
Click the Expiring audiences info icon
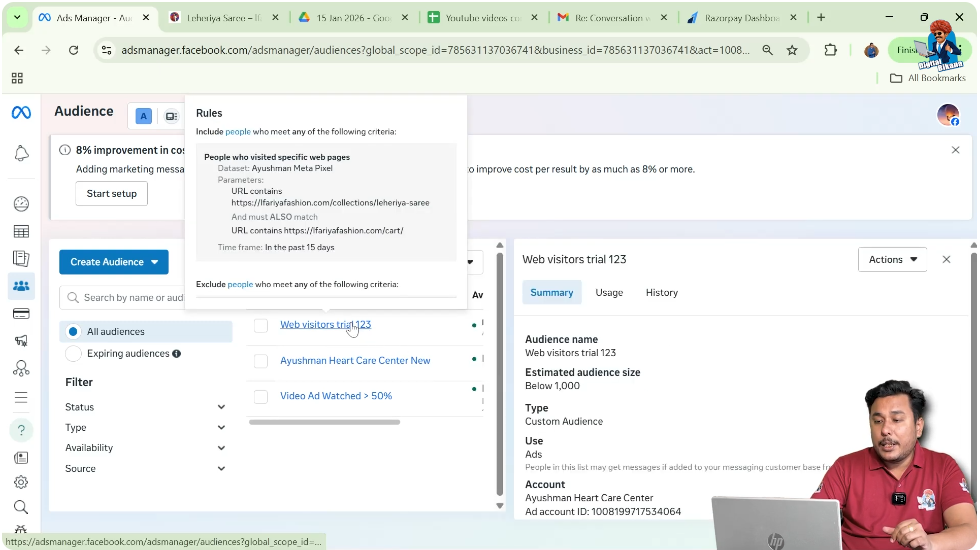[x=177, y=354]
